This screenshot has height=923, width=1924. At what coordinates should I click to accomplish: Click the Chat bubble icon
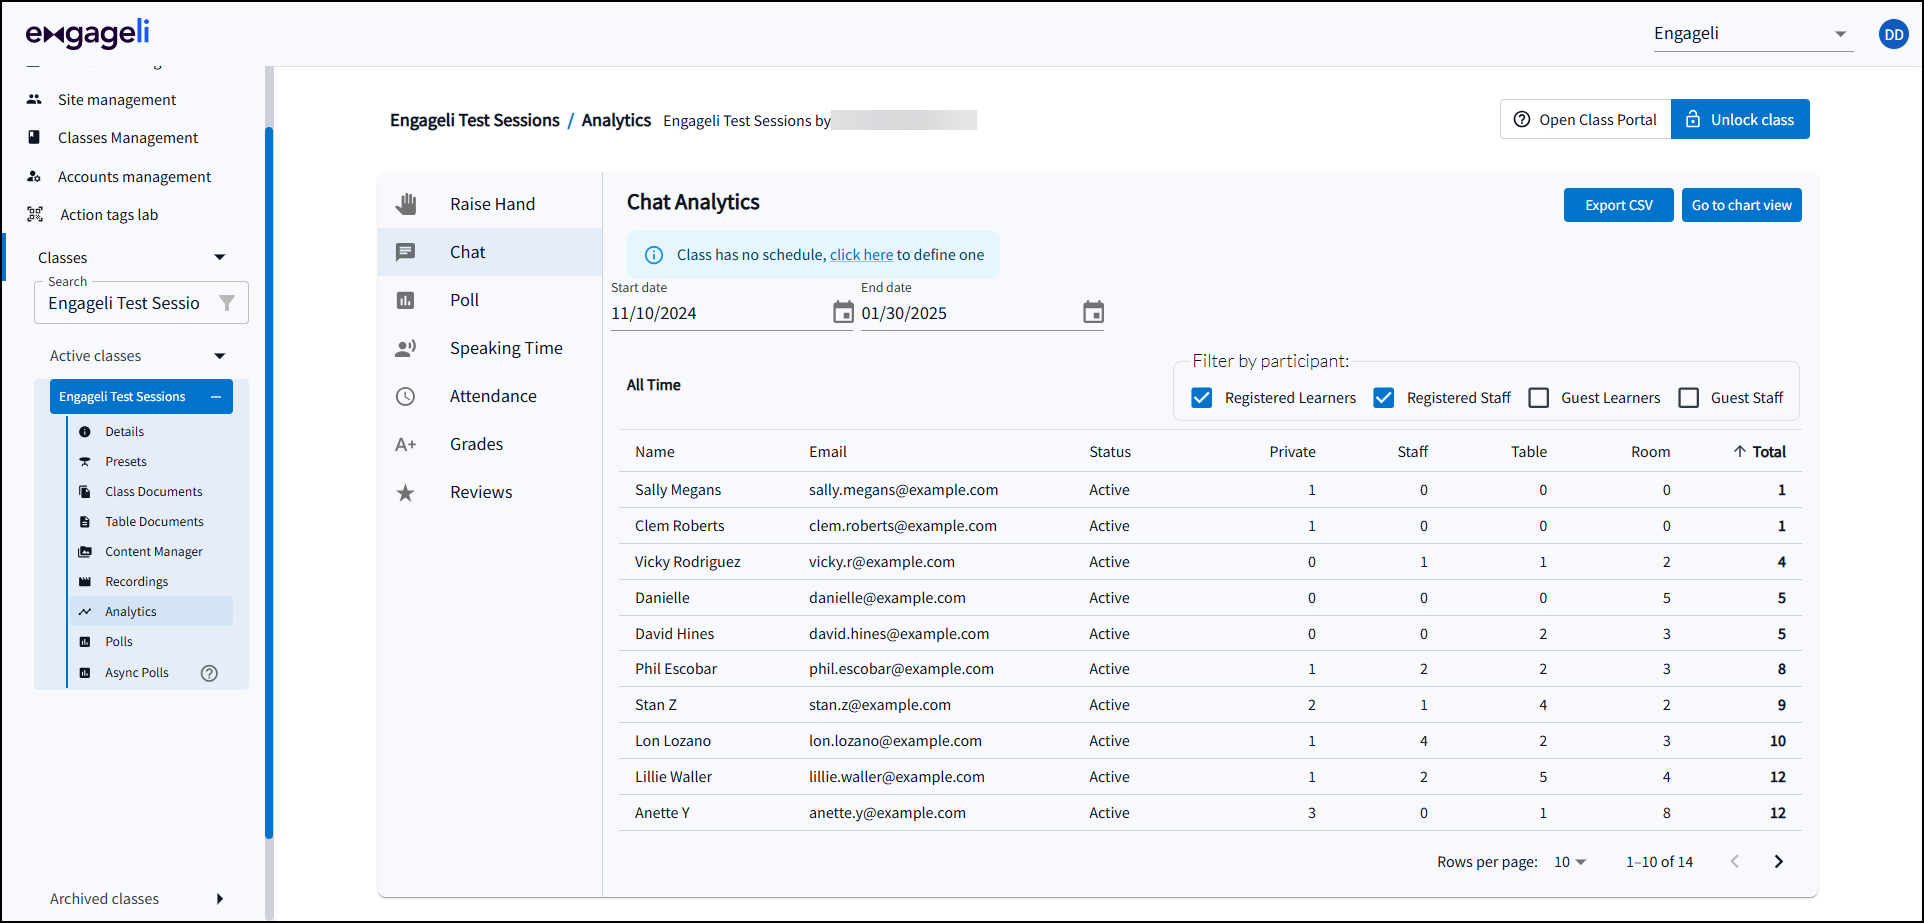pyautogui.click(x=405, y=252)
